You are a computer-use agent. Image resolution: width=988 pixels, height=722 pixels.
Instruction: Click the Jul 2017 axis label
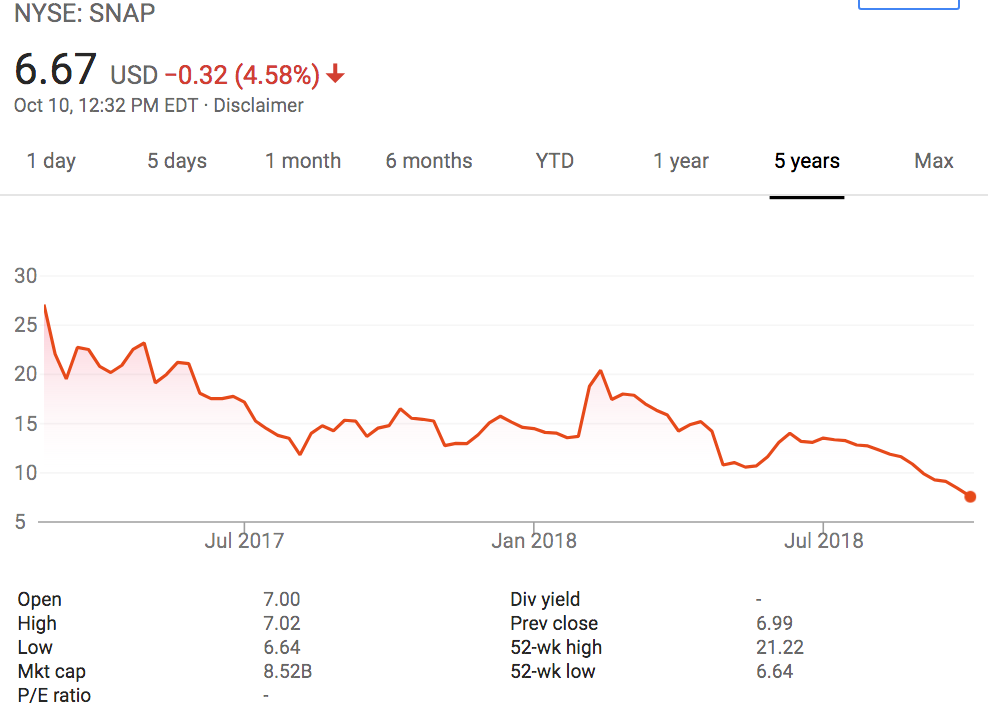point(244,540)
